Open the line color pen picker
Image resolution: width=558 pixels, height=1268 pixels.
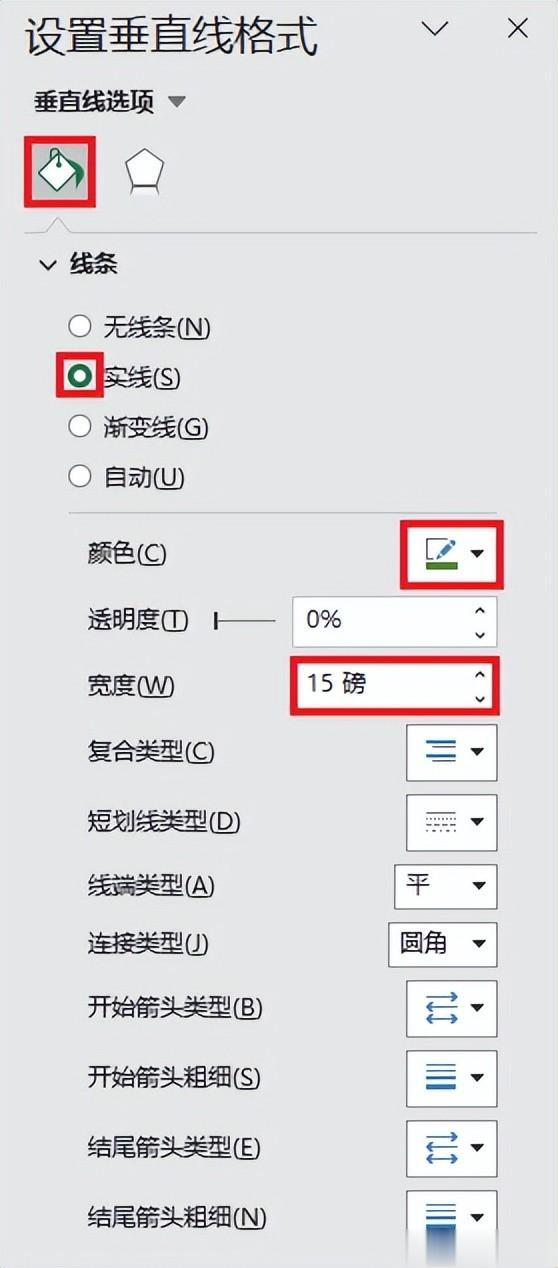click(x=452, y=554)
